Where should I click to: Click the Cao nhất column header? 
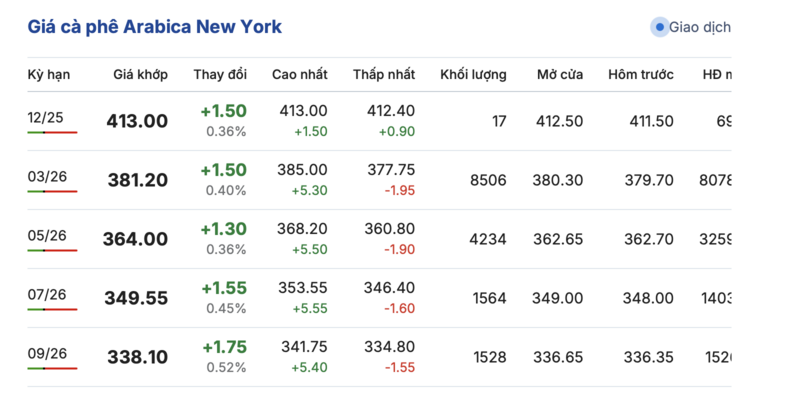[x=299, y=75]
